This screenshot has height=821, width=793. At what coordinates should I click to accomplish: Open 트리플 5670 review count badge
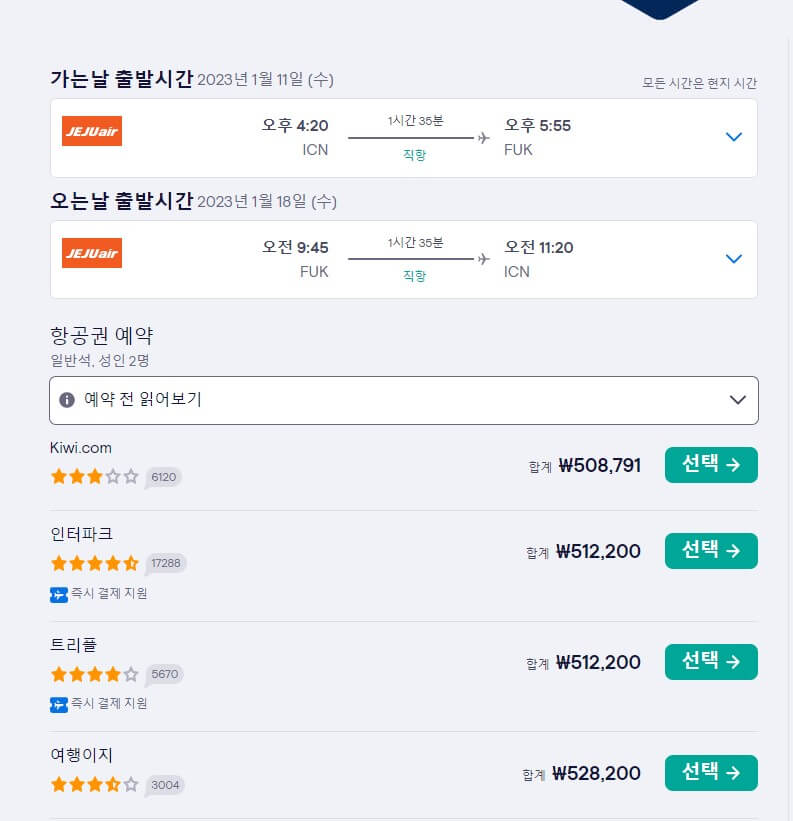[x=164, y=674]
